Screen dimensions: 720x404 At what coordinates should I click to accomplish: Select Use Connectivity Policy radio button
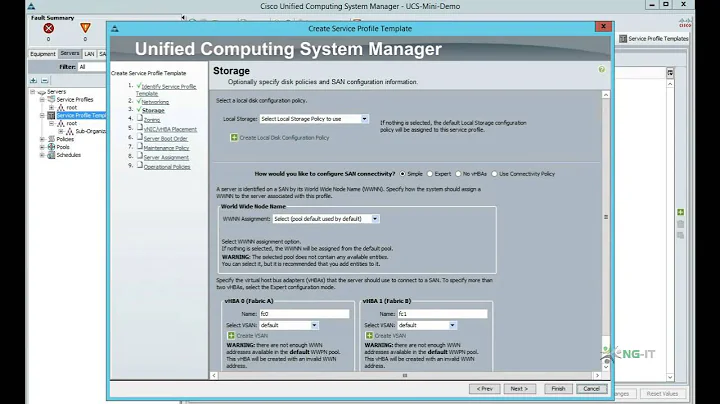[494, 174]
